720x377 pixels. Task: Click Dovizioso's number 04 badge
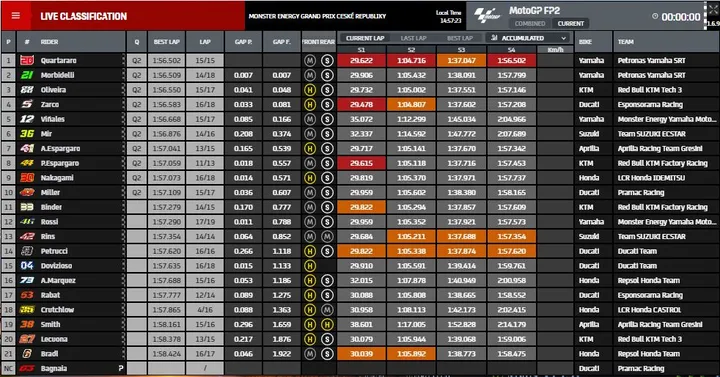pos(27,266)
